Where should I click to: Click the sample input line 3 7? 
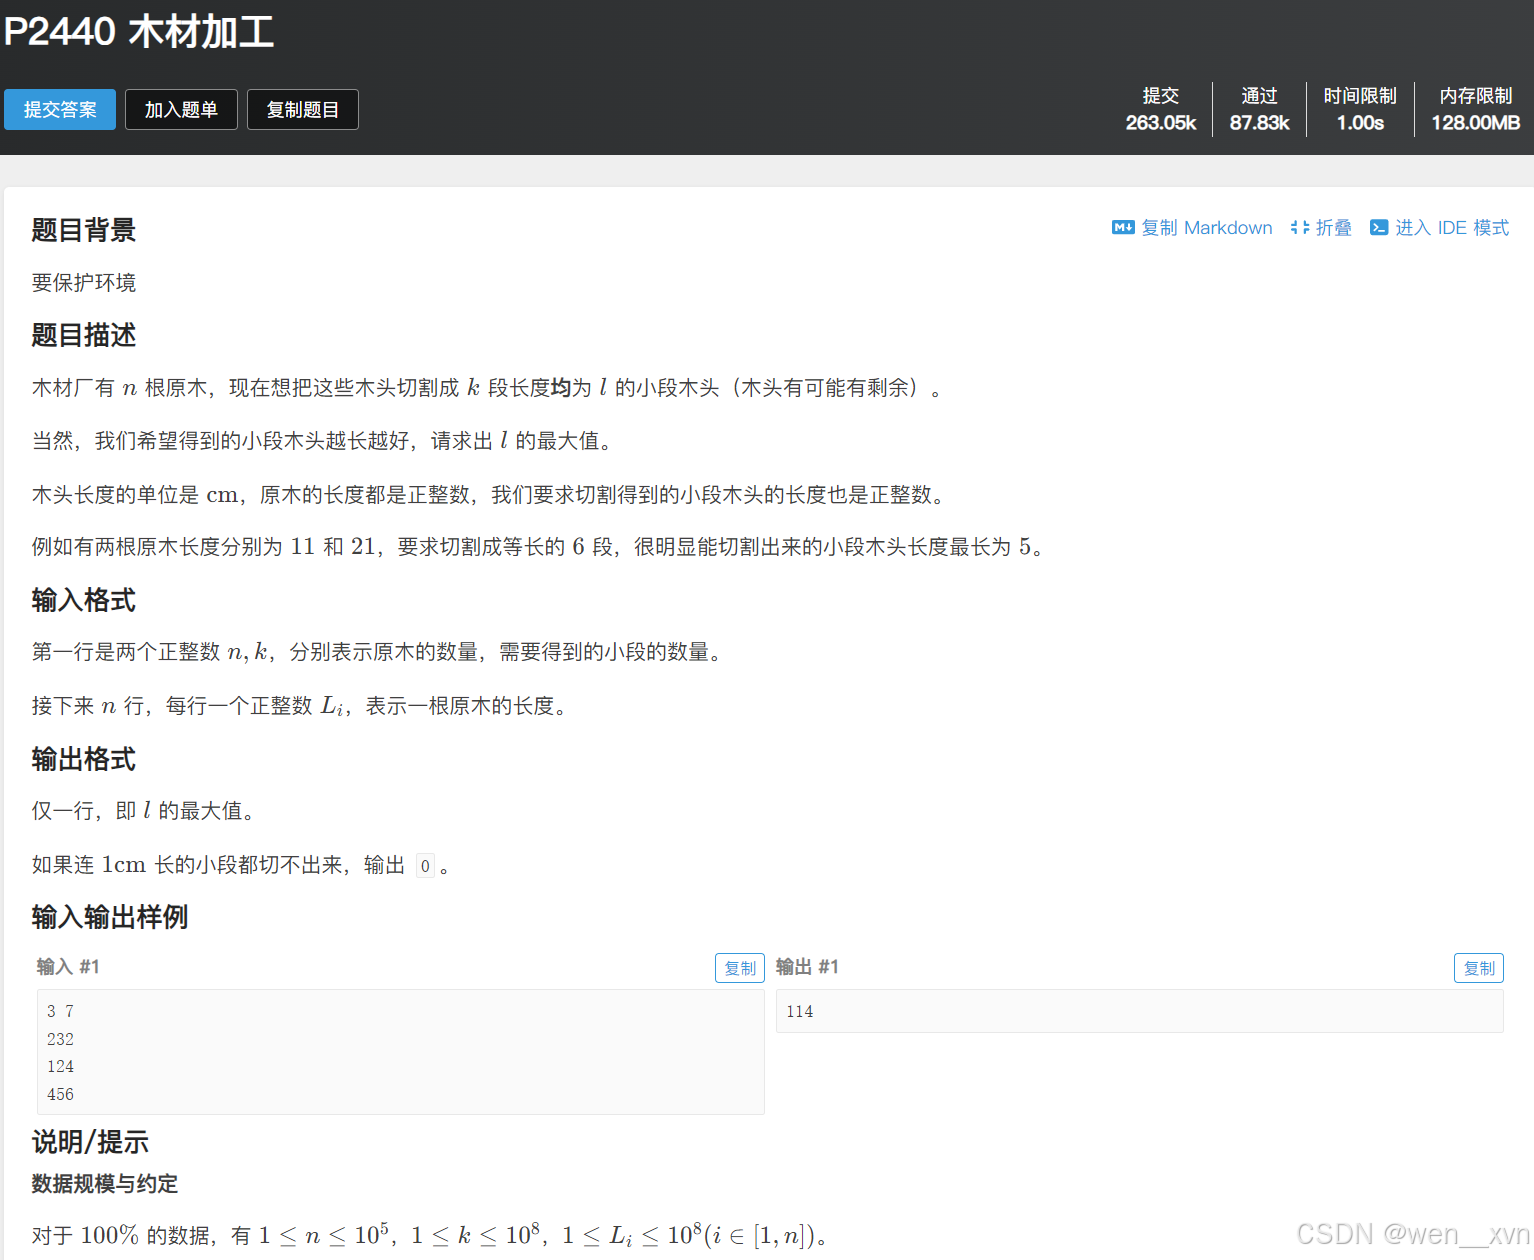(60, 1011)
